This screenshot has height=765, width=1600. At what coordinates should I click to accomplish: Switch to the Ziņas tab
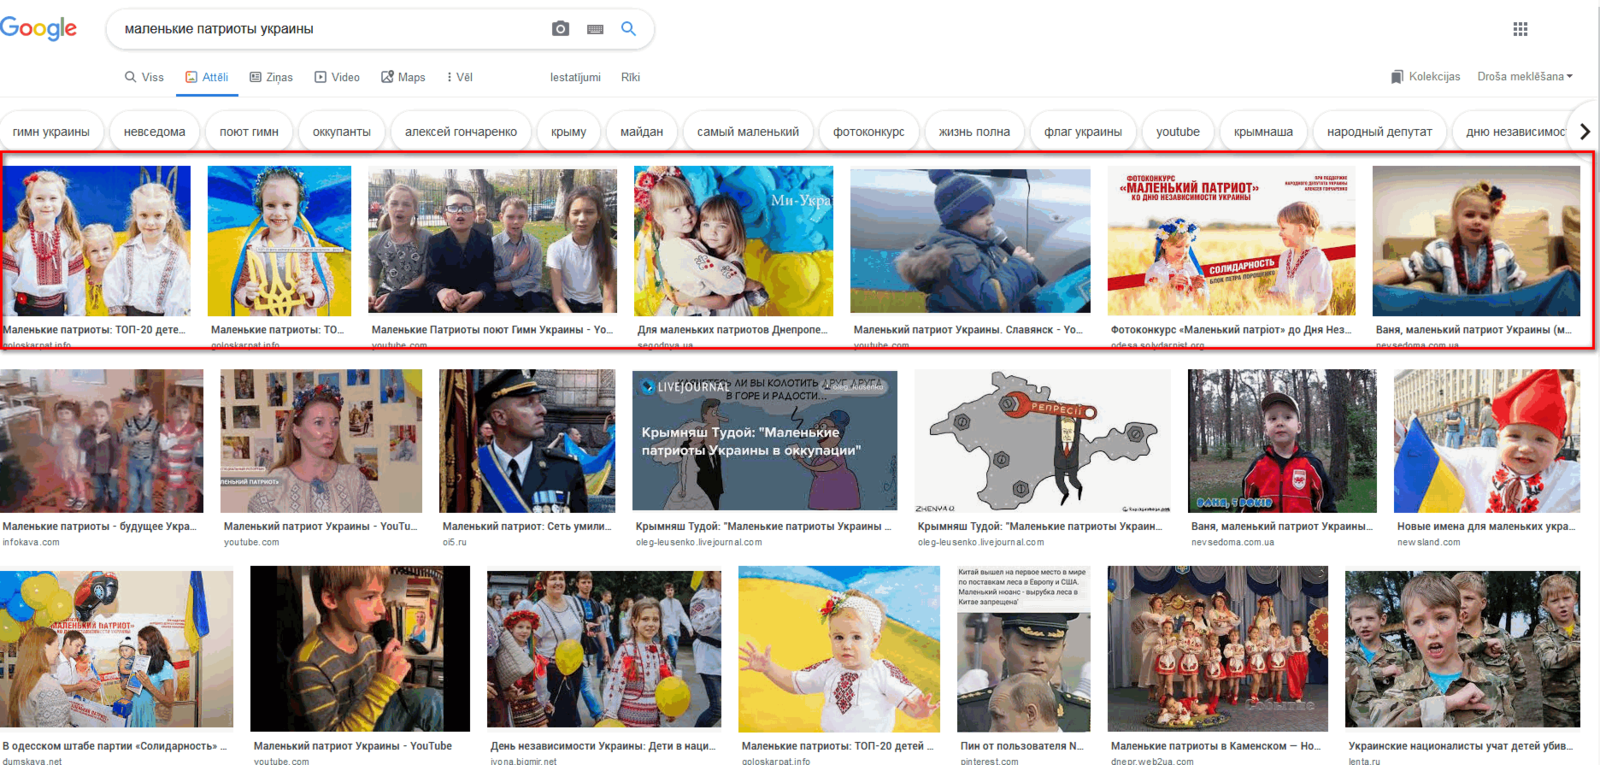click(x=271, y=77)
